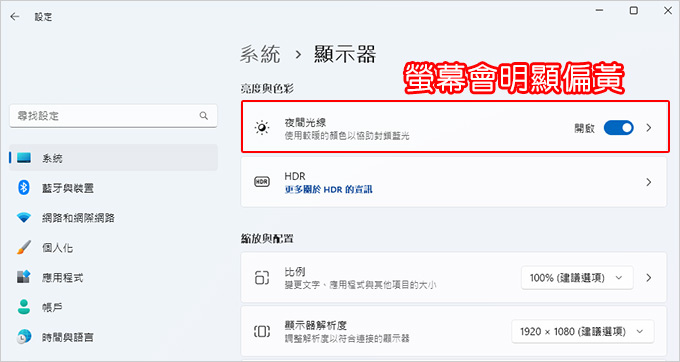Click the Wi-Fi icon for 網路和網際網路

pos(24,218)
